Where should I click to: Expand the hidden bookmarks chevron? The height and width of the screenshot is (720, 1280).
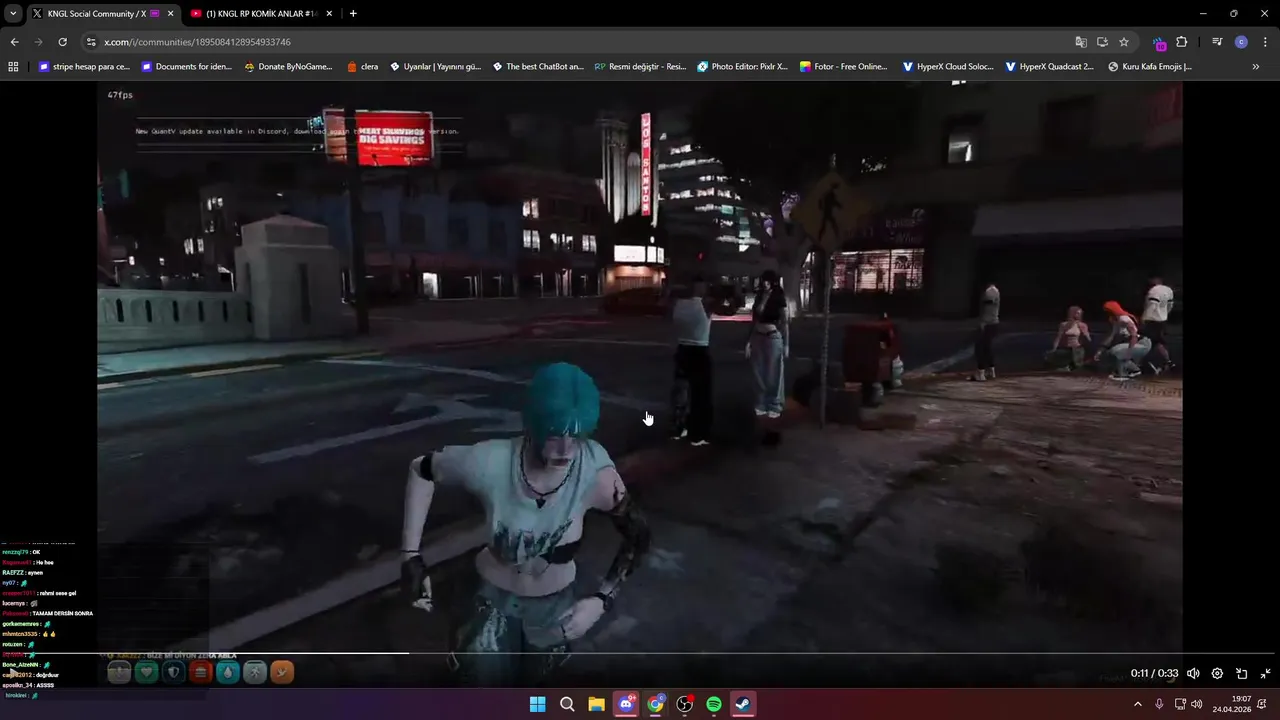1256,67
